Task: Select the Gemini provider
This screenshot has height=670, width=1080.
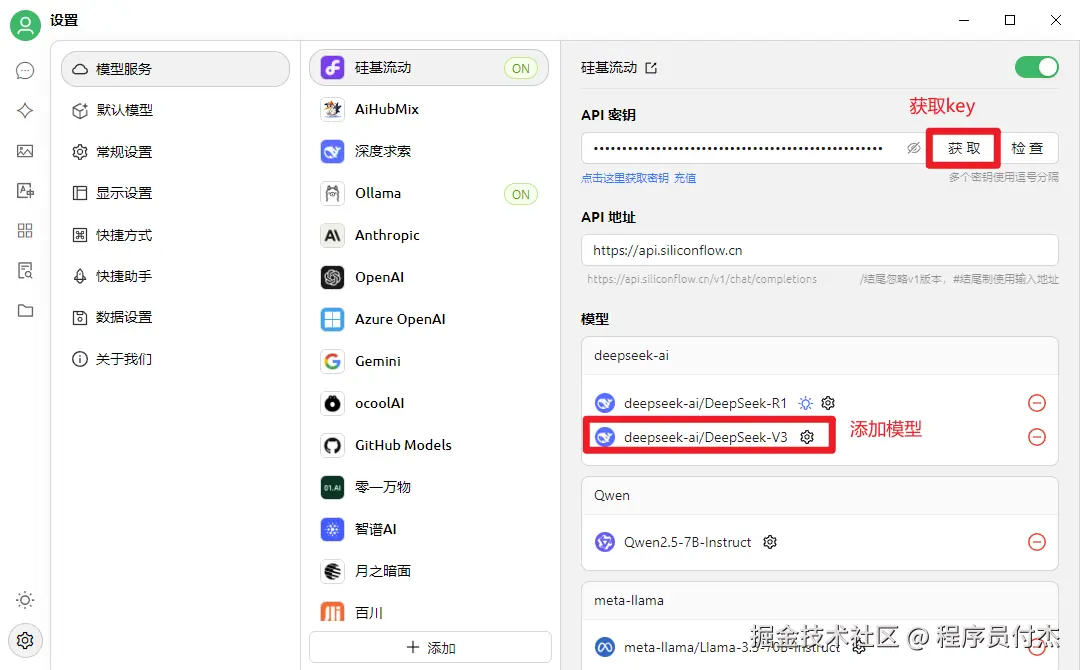Action: pos(429,362)
